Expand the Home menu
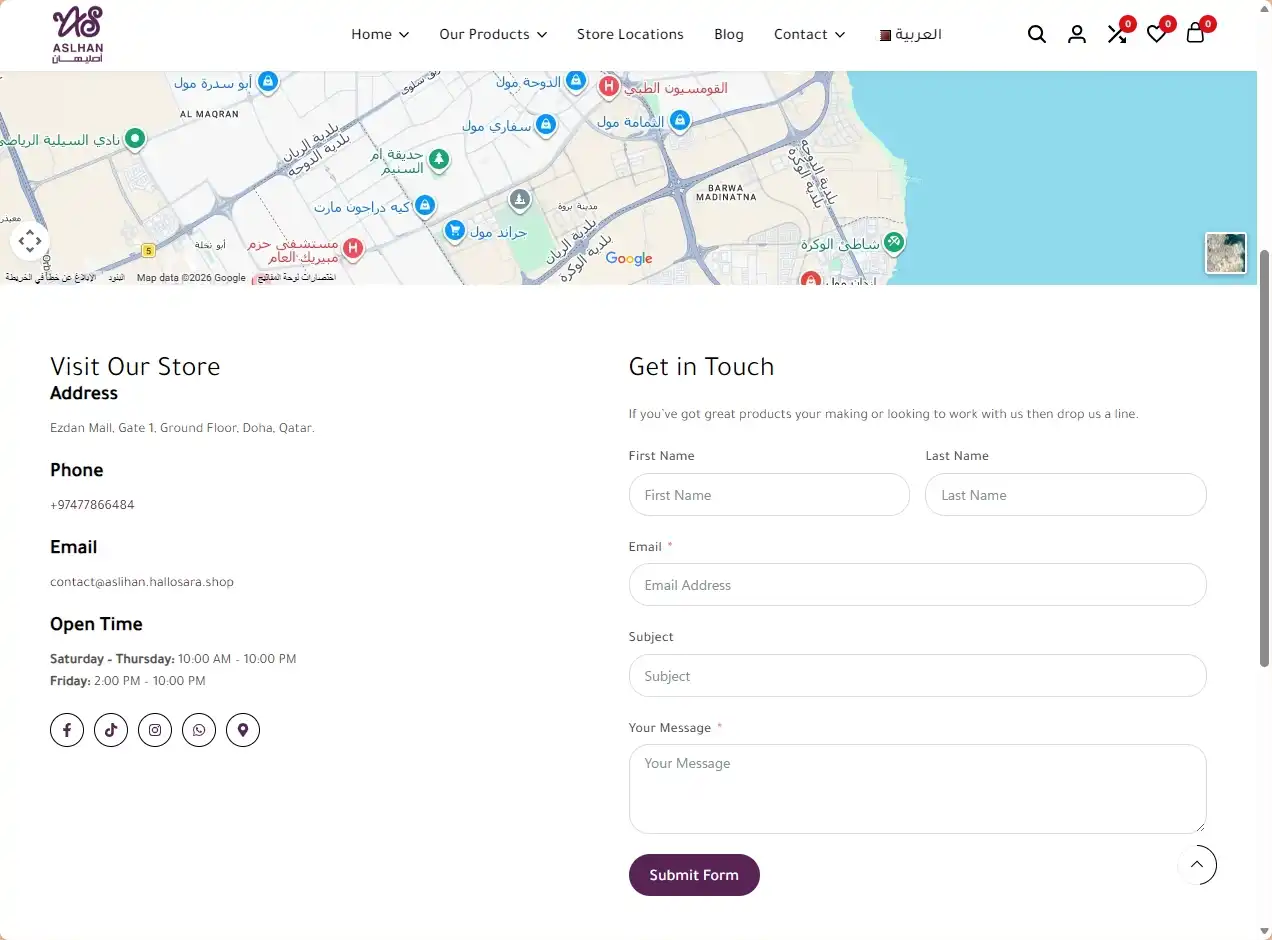This screenshot has width=1272, height=940. 380,34
